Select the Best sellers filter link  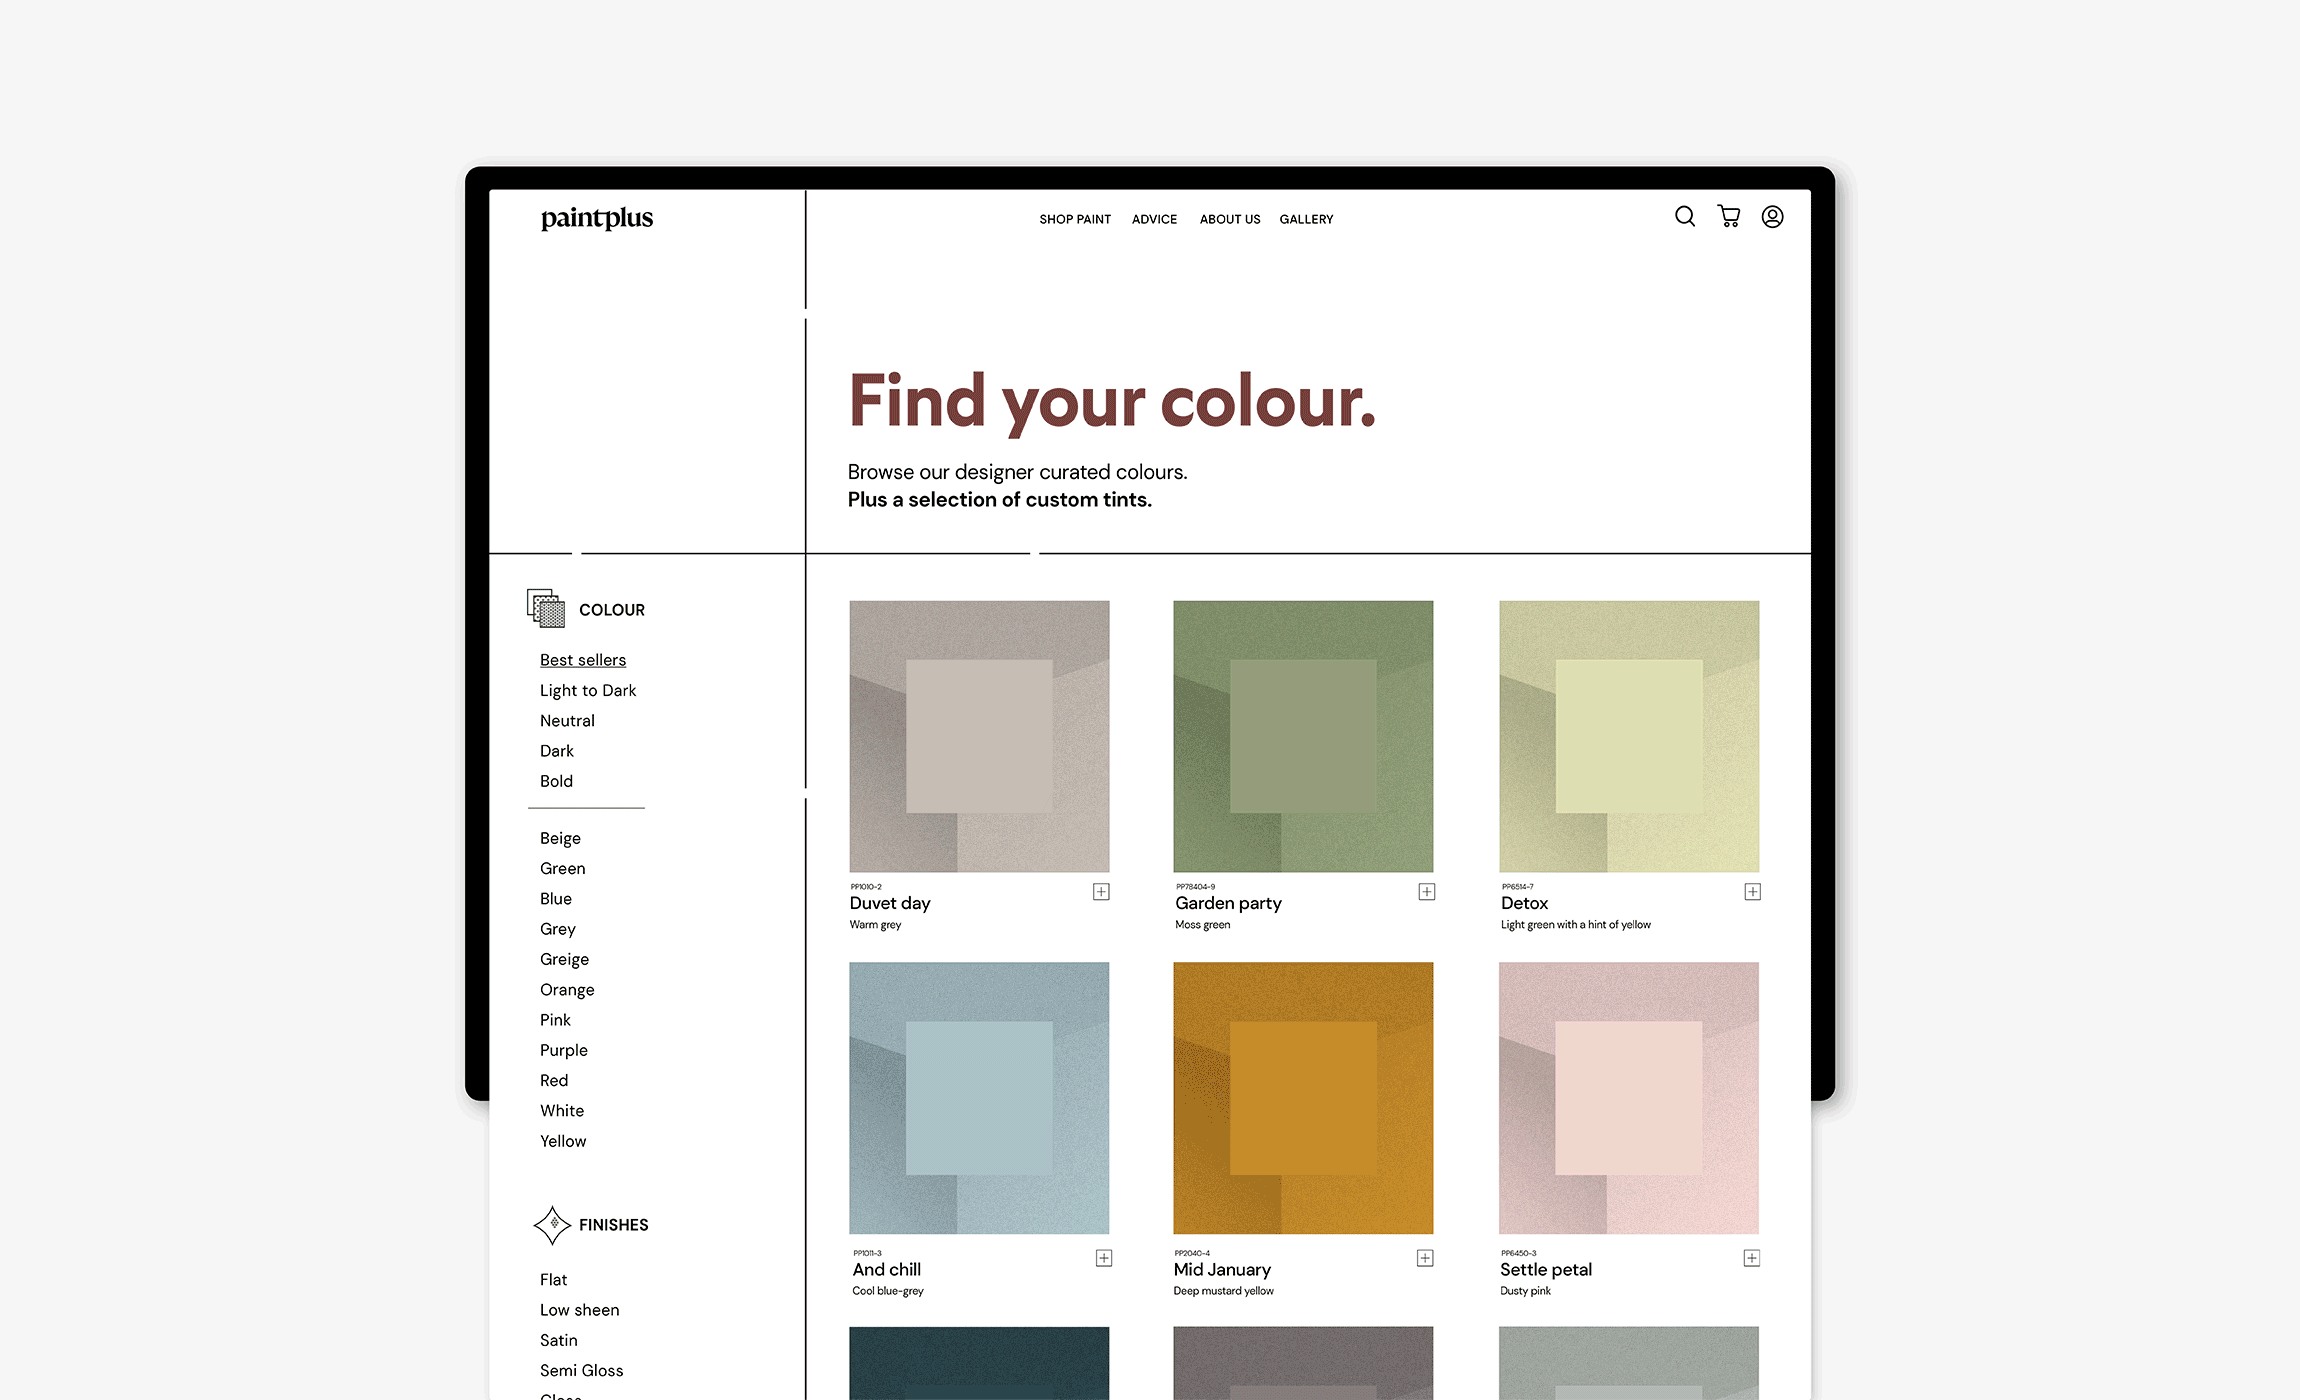pyautogui.click(x=583, y=660)
